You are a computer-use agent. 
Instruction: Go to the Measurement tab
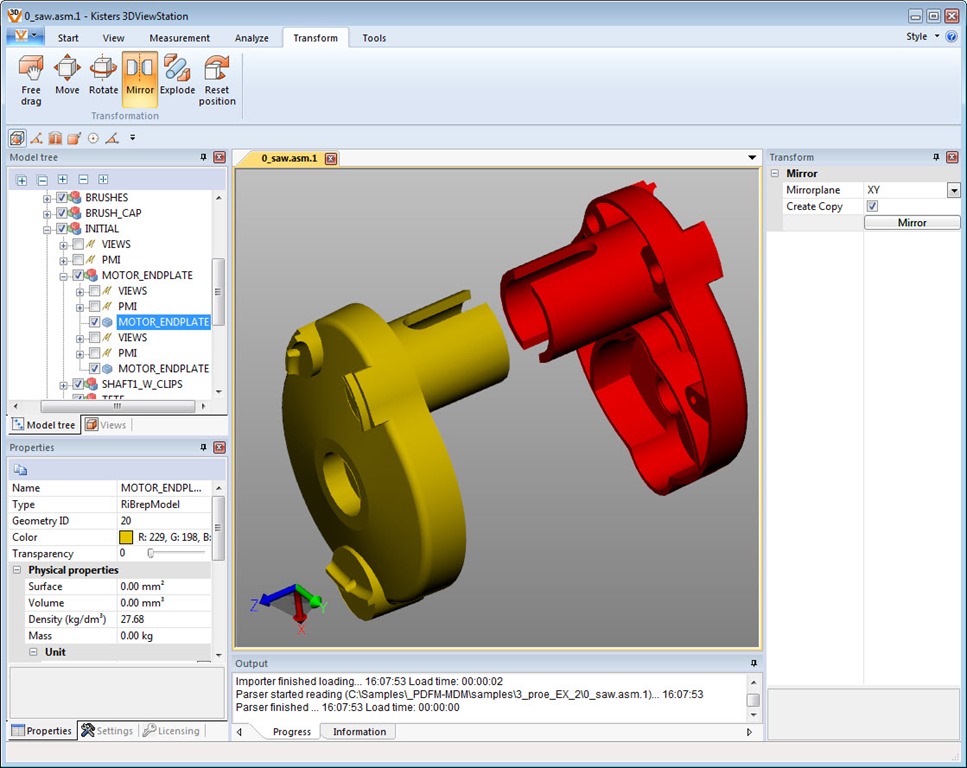coord(179,38)
